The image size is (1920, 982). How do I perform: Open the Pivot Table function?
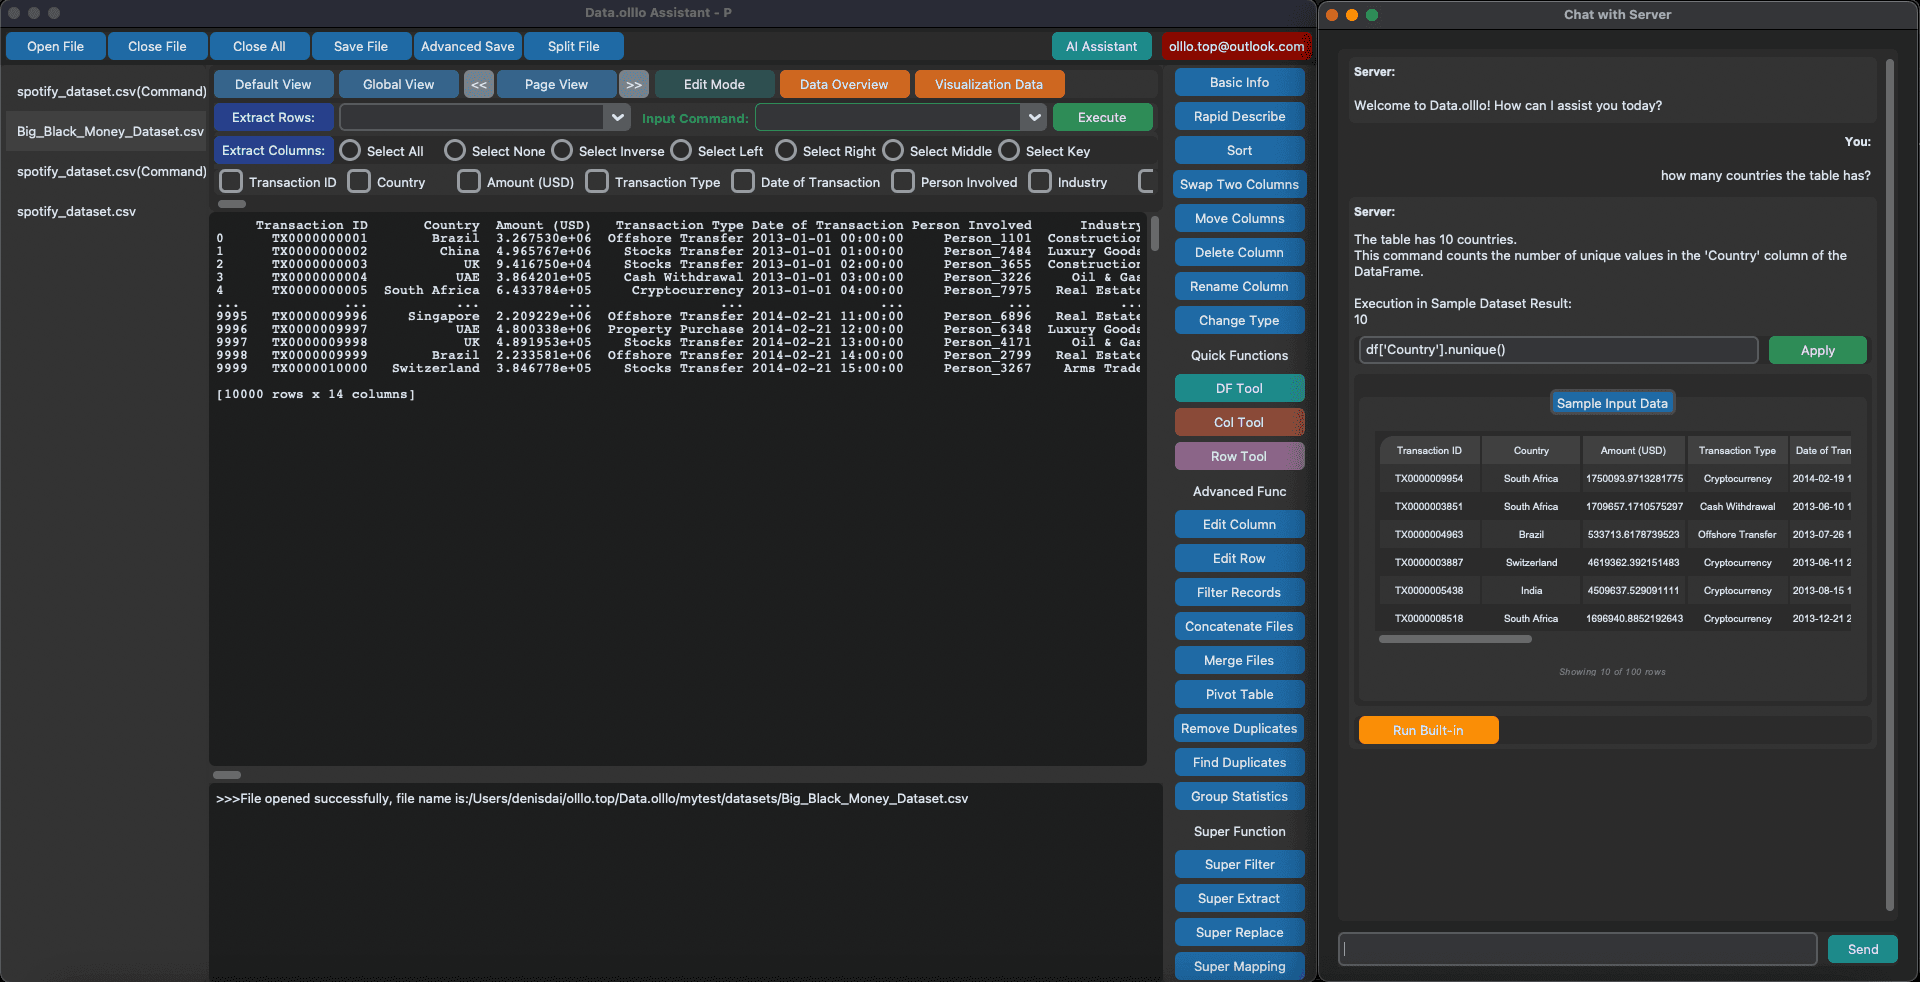tap(1239, 694)
